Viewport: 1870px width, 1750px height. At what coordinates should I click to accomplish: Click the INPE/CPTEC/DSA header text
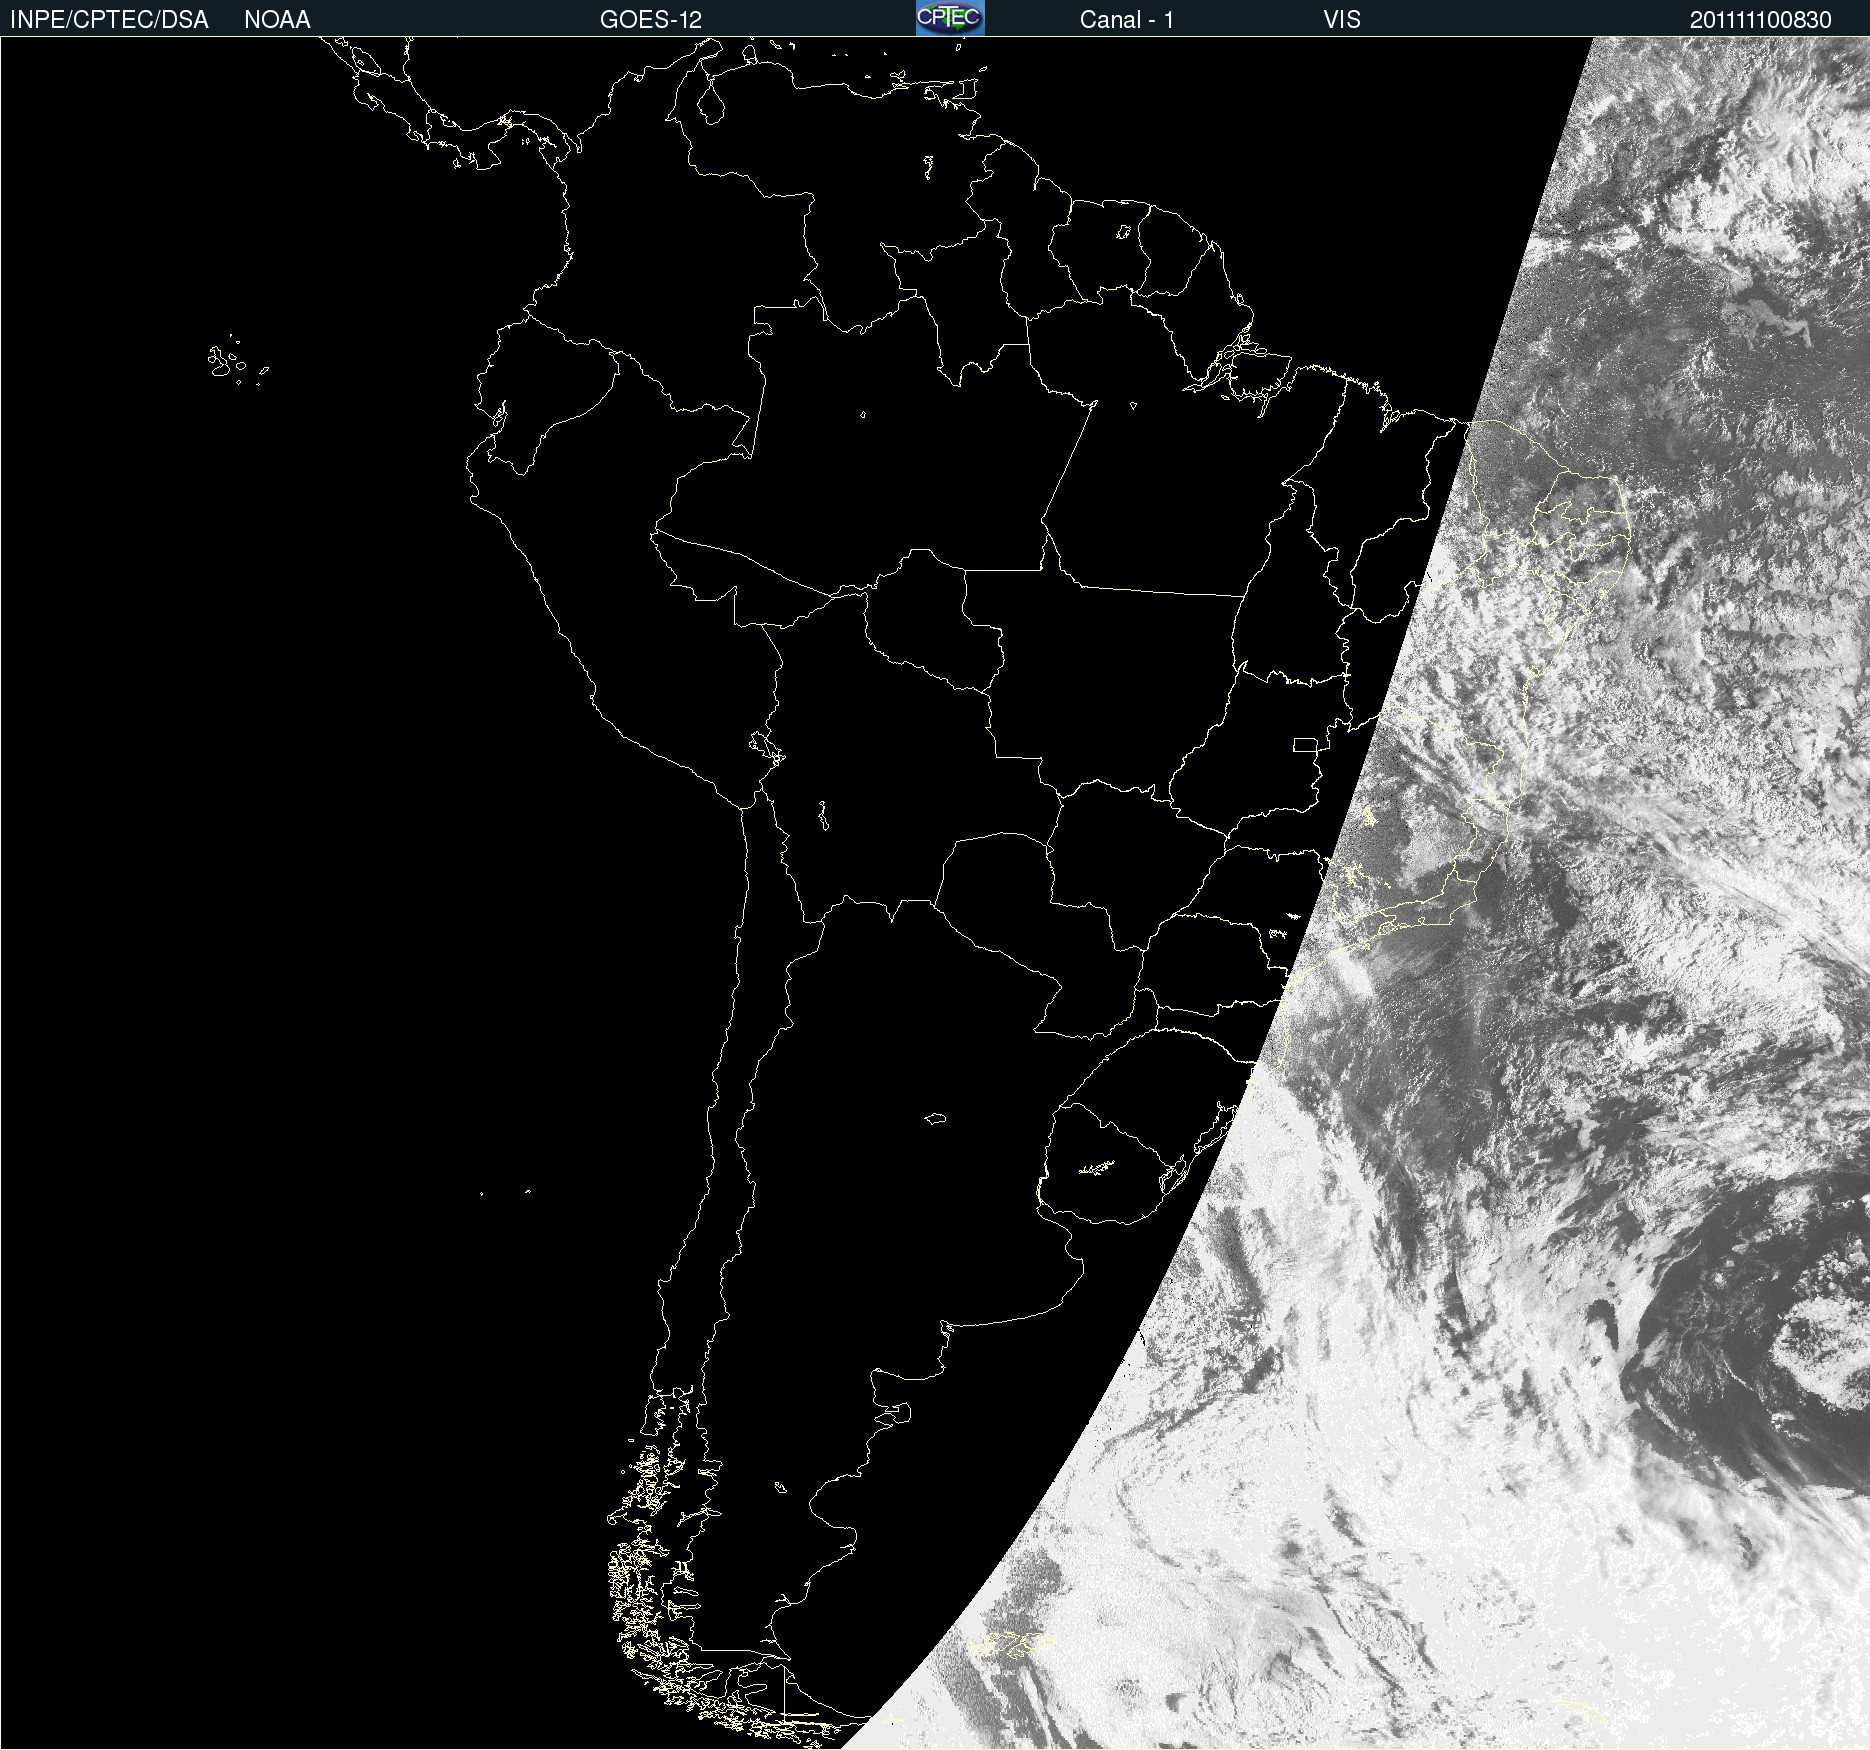[x=109, y=20]
